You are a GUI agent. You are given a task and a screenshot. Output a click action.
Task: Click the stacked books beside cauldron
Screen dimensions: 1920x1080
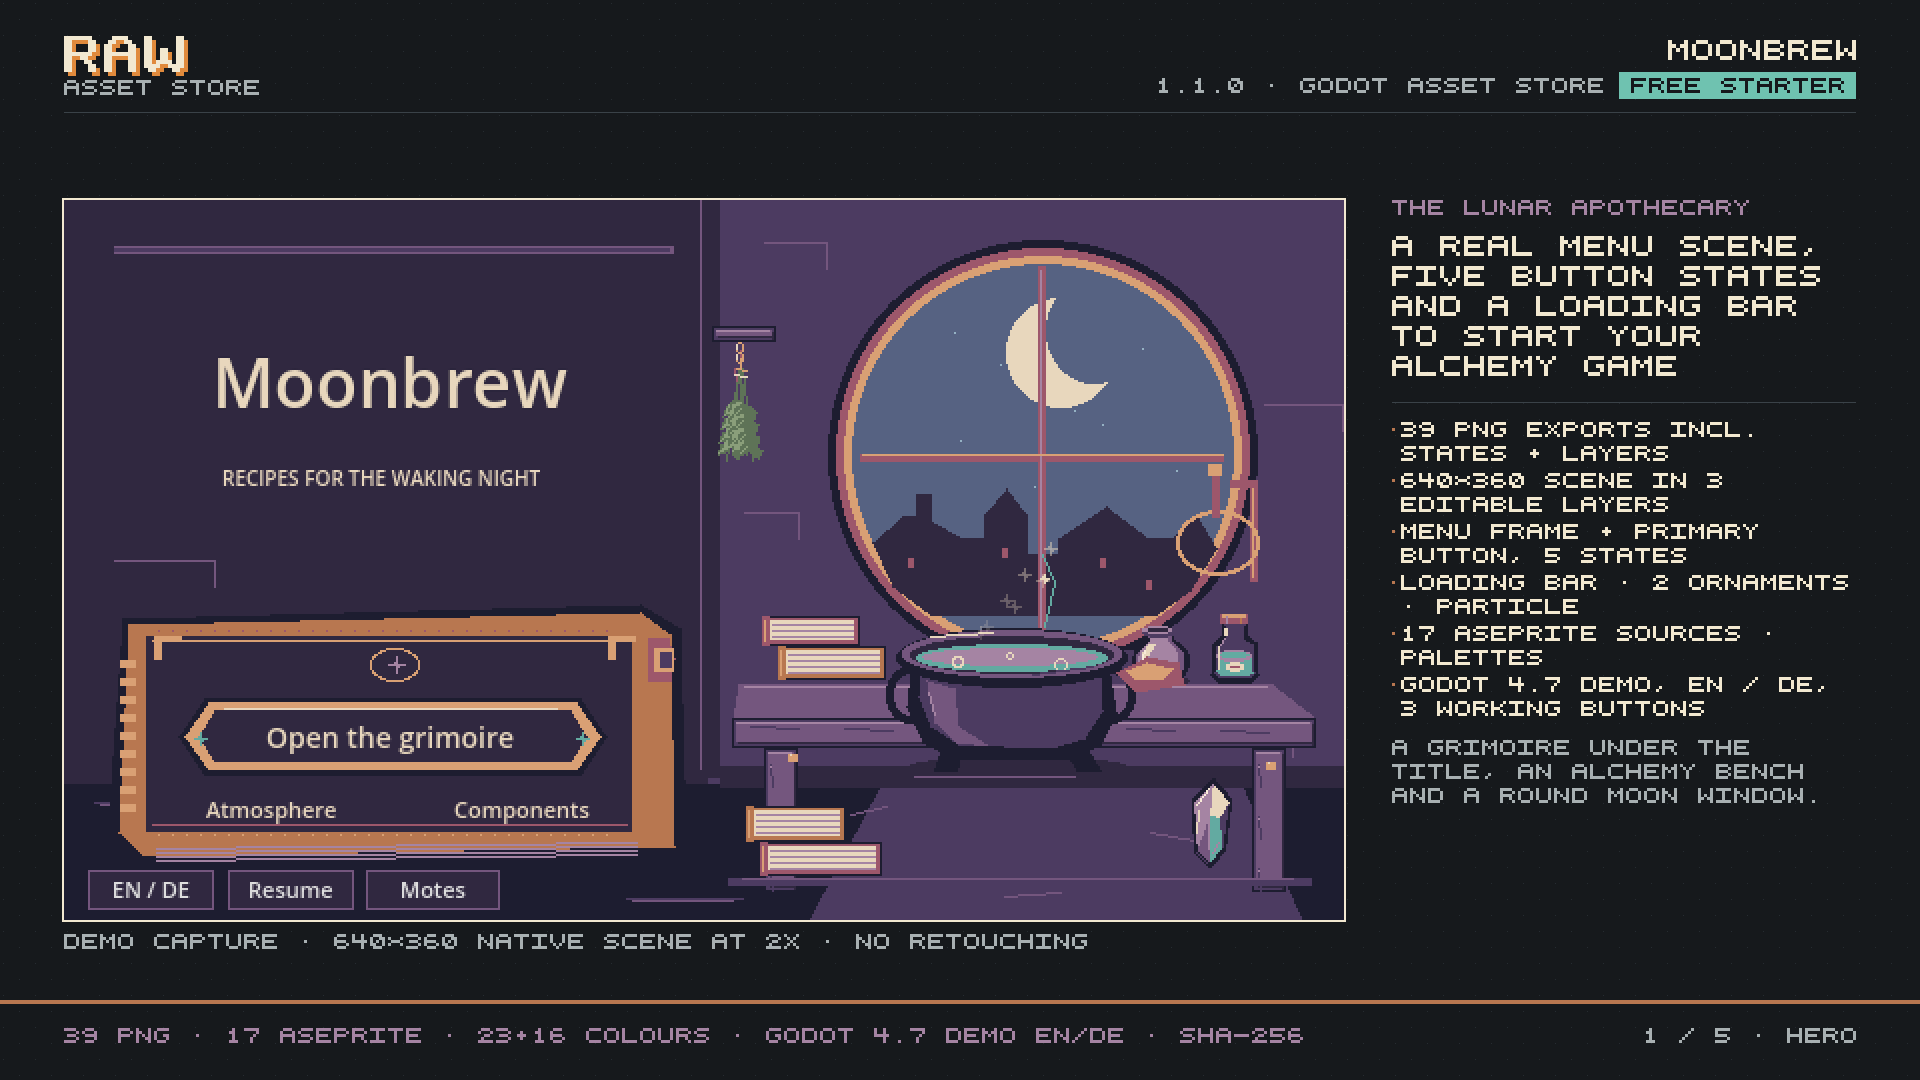click(823, 648)
